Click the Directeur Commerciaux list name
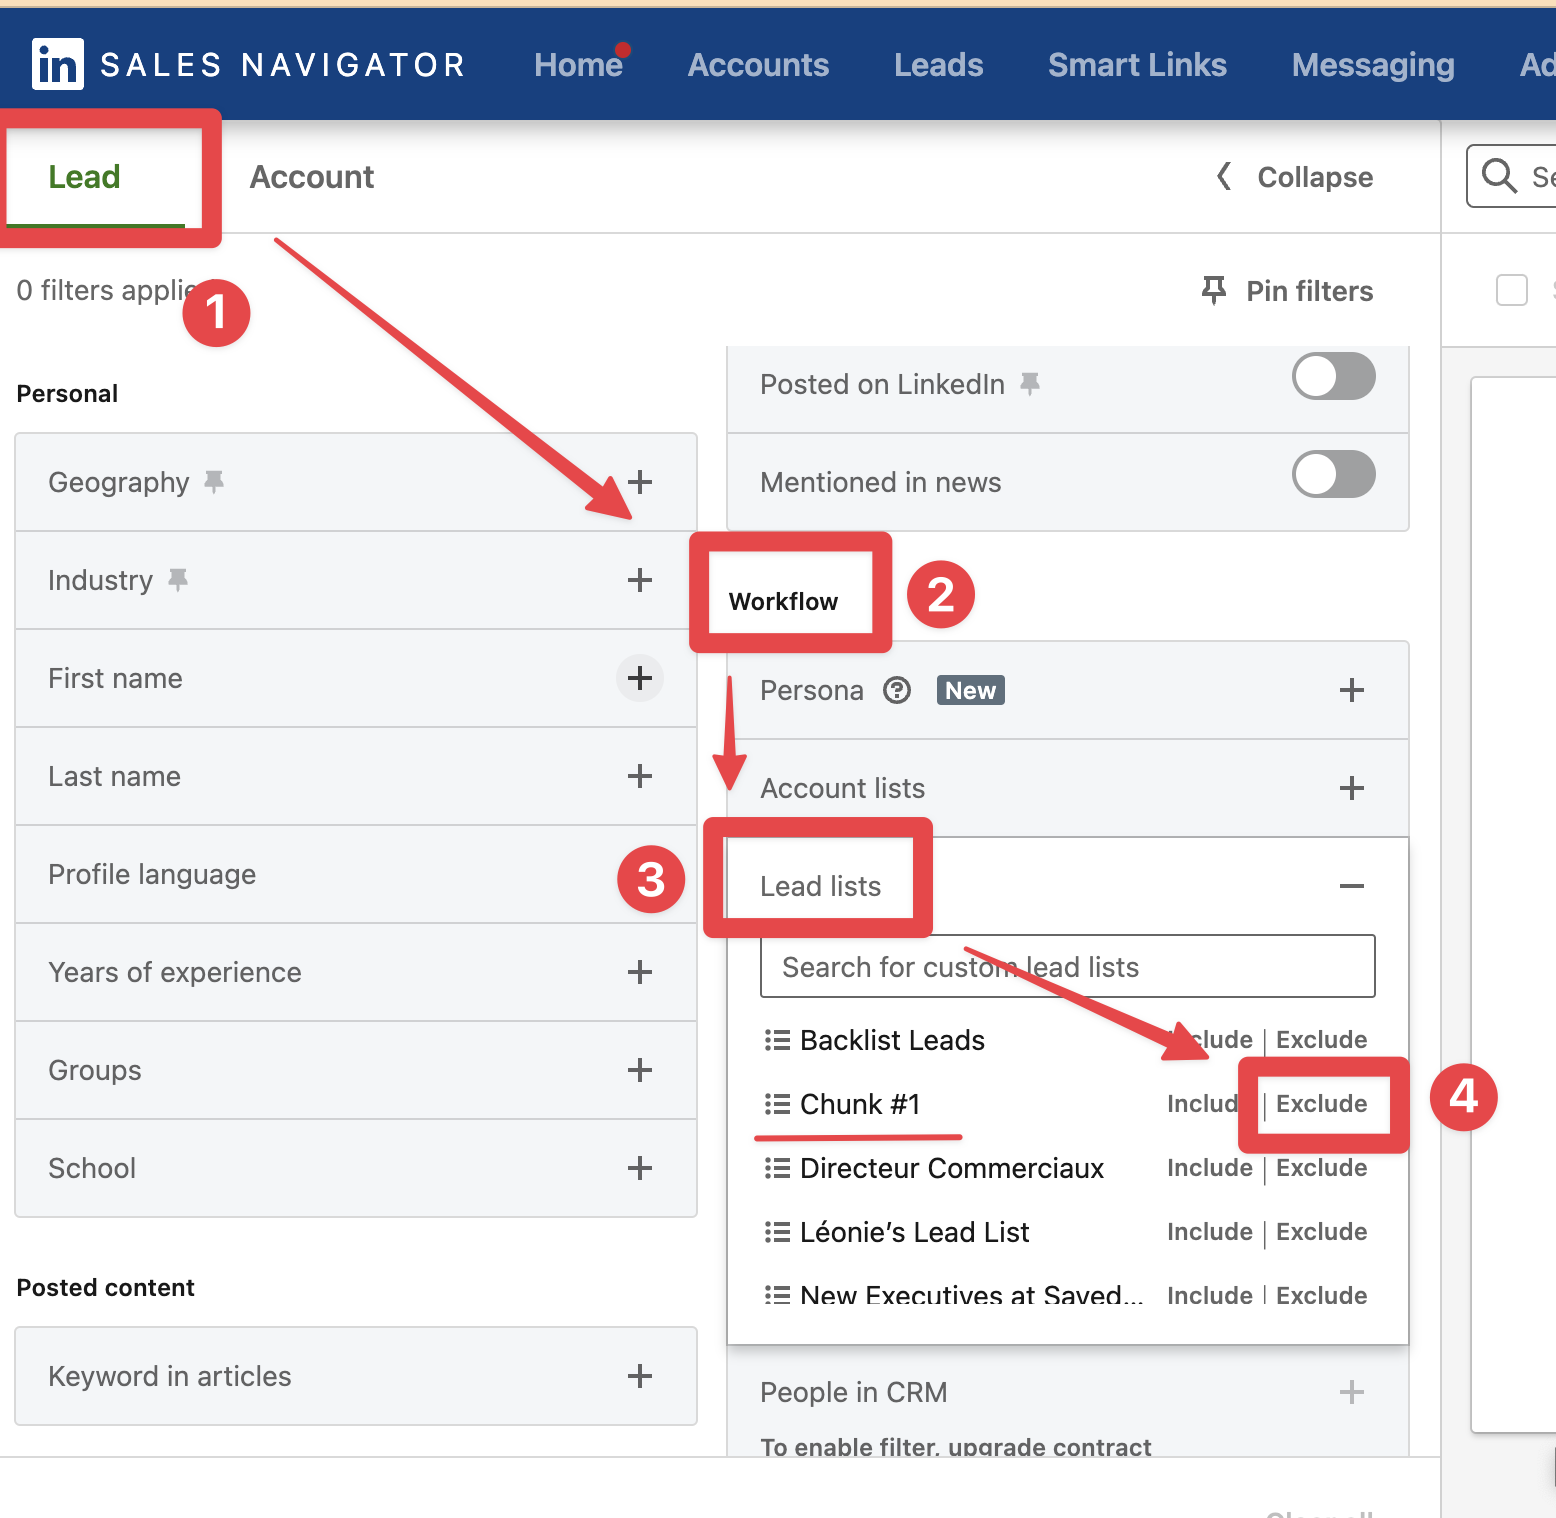This screenshot has width=1556, height=1518. pyautogui.click(x=952, y=1168)
